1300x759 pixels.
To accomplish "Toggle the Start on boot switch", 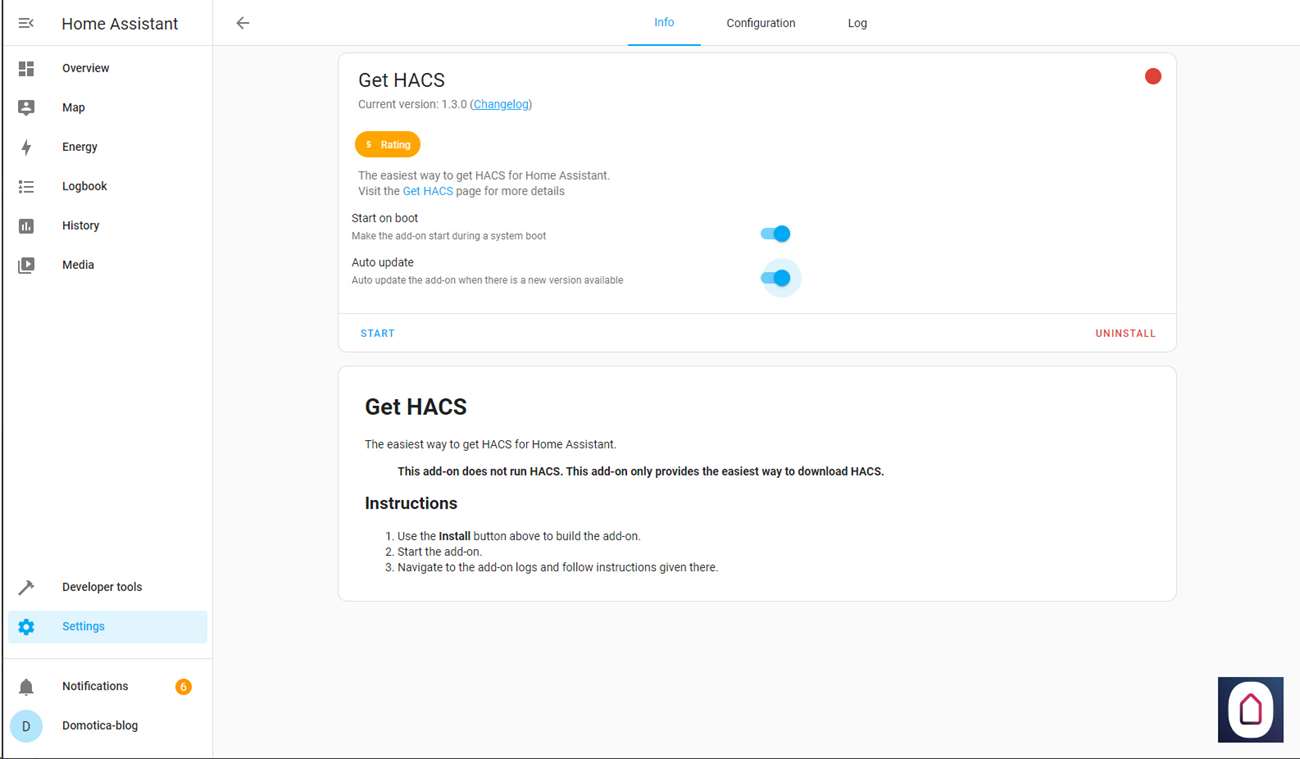I will click(x=775, y=234).
